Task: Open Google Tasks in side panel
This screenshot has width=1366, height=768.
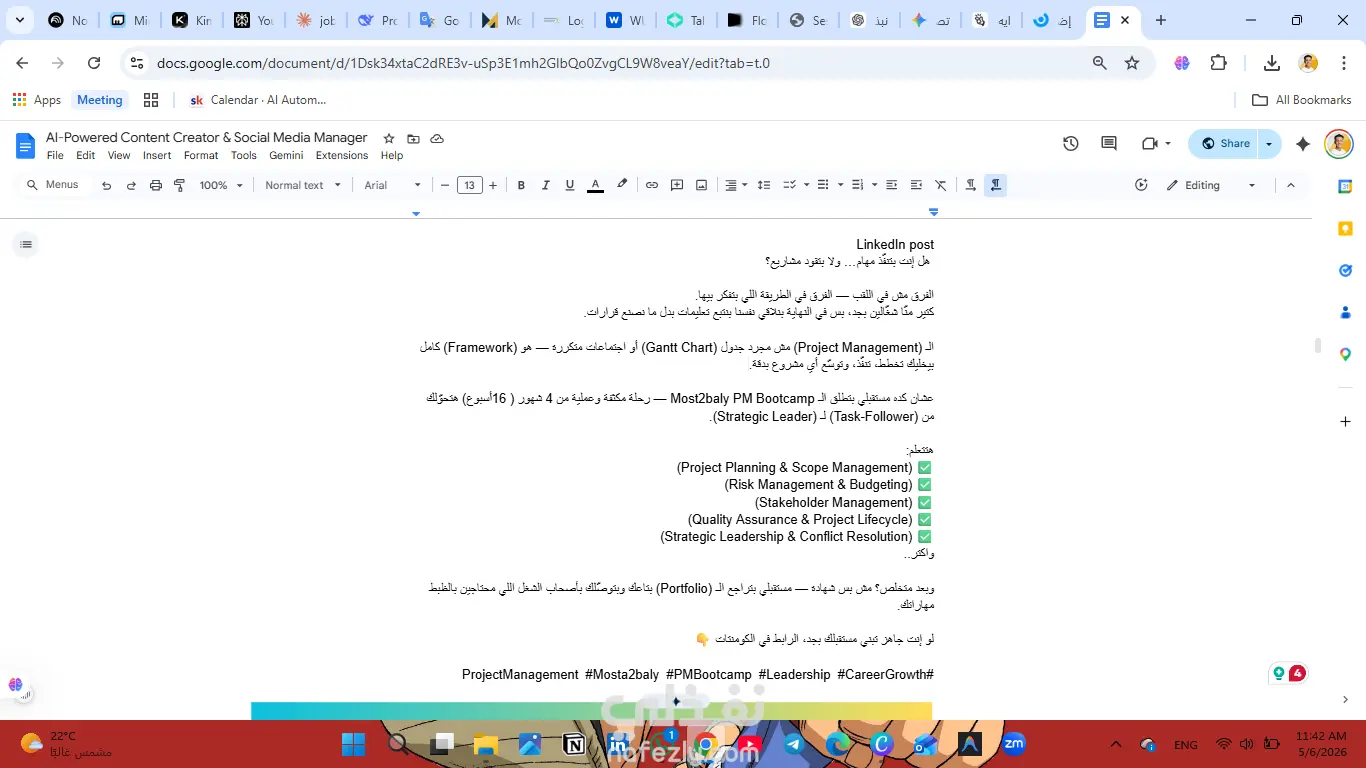Action: [1346, 270]
